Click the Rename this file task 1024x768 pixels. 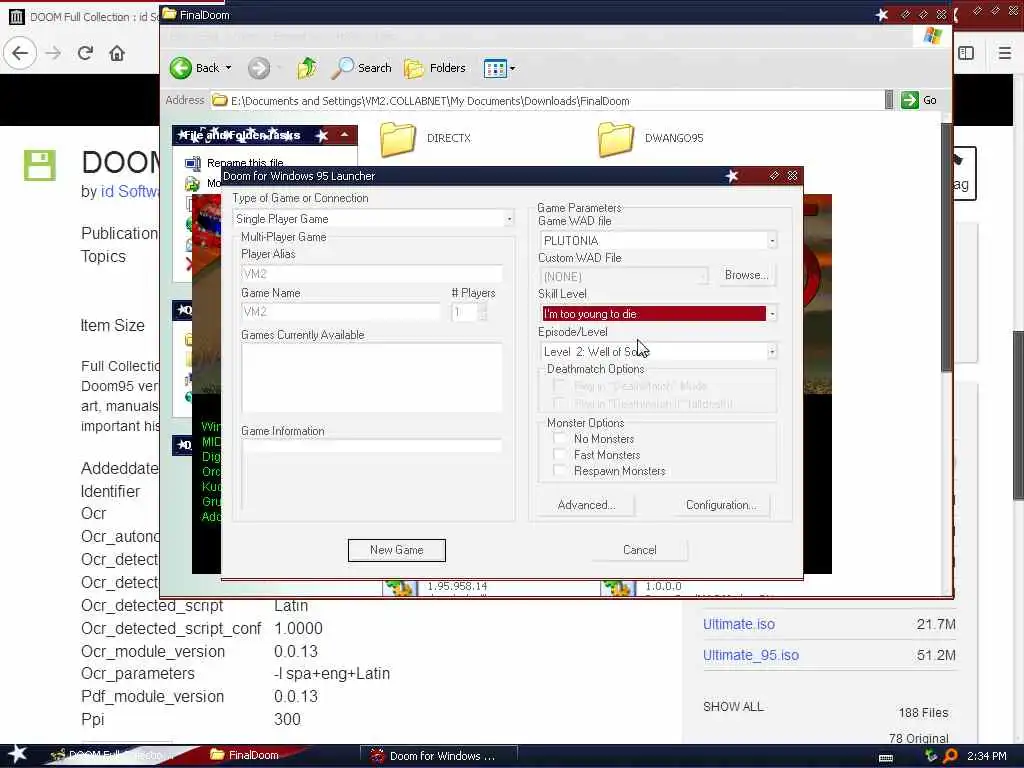coord(245,163)
